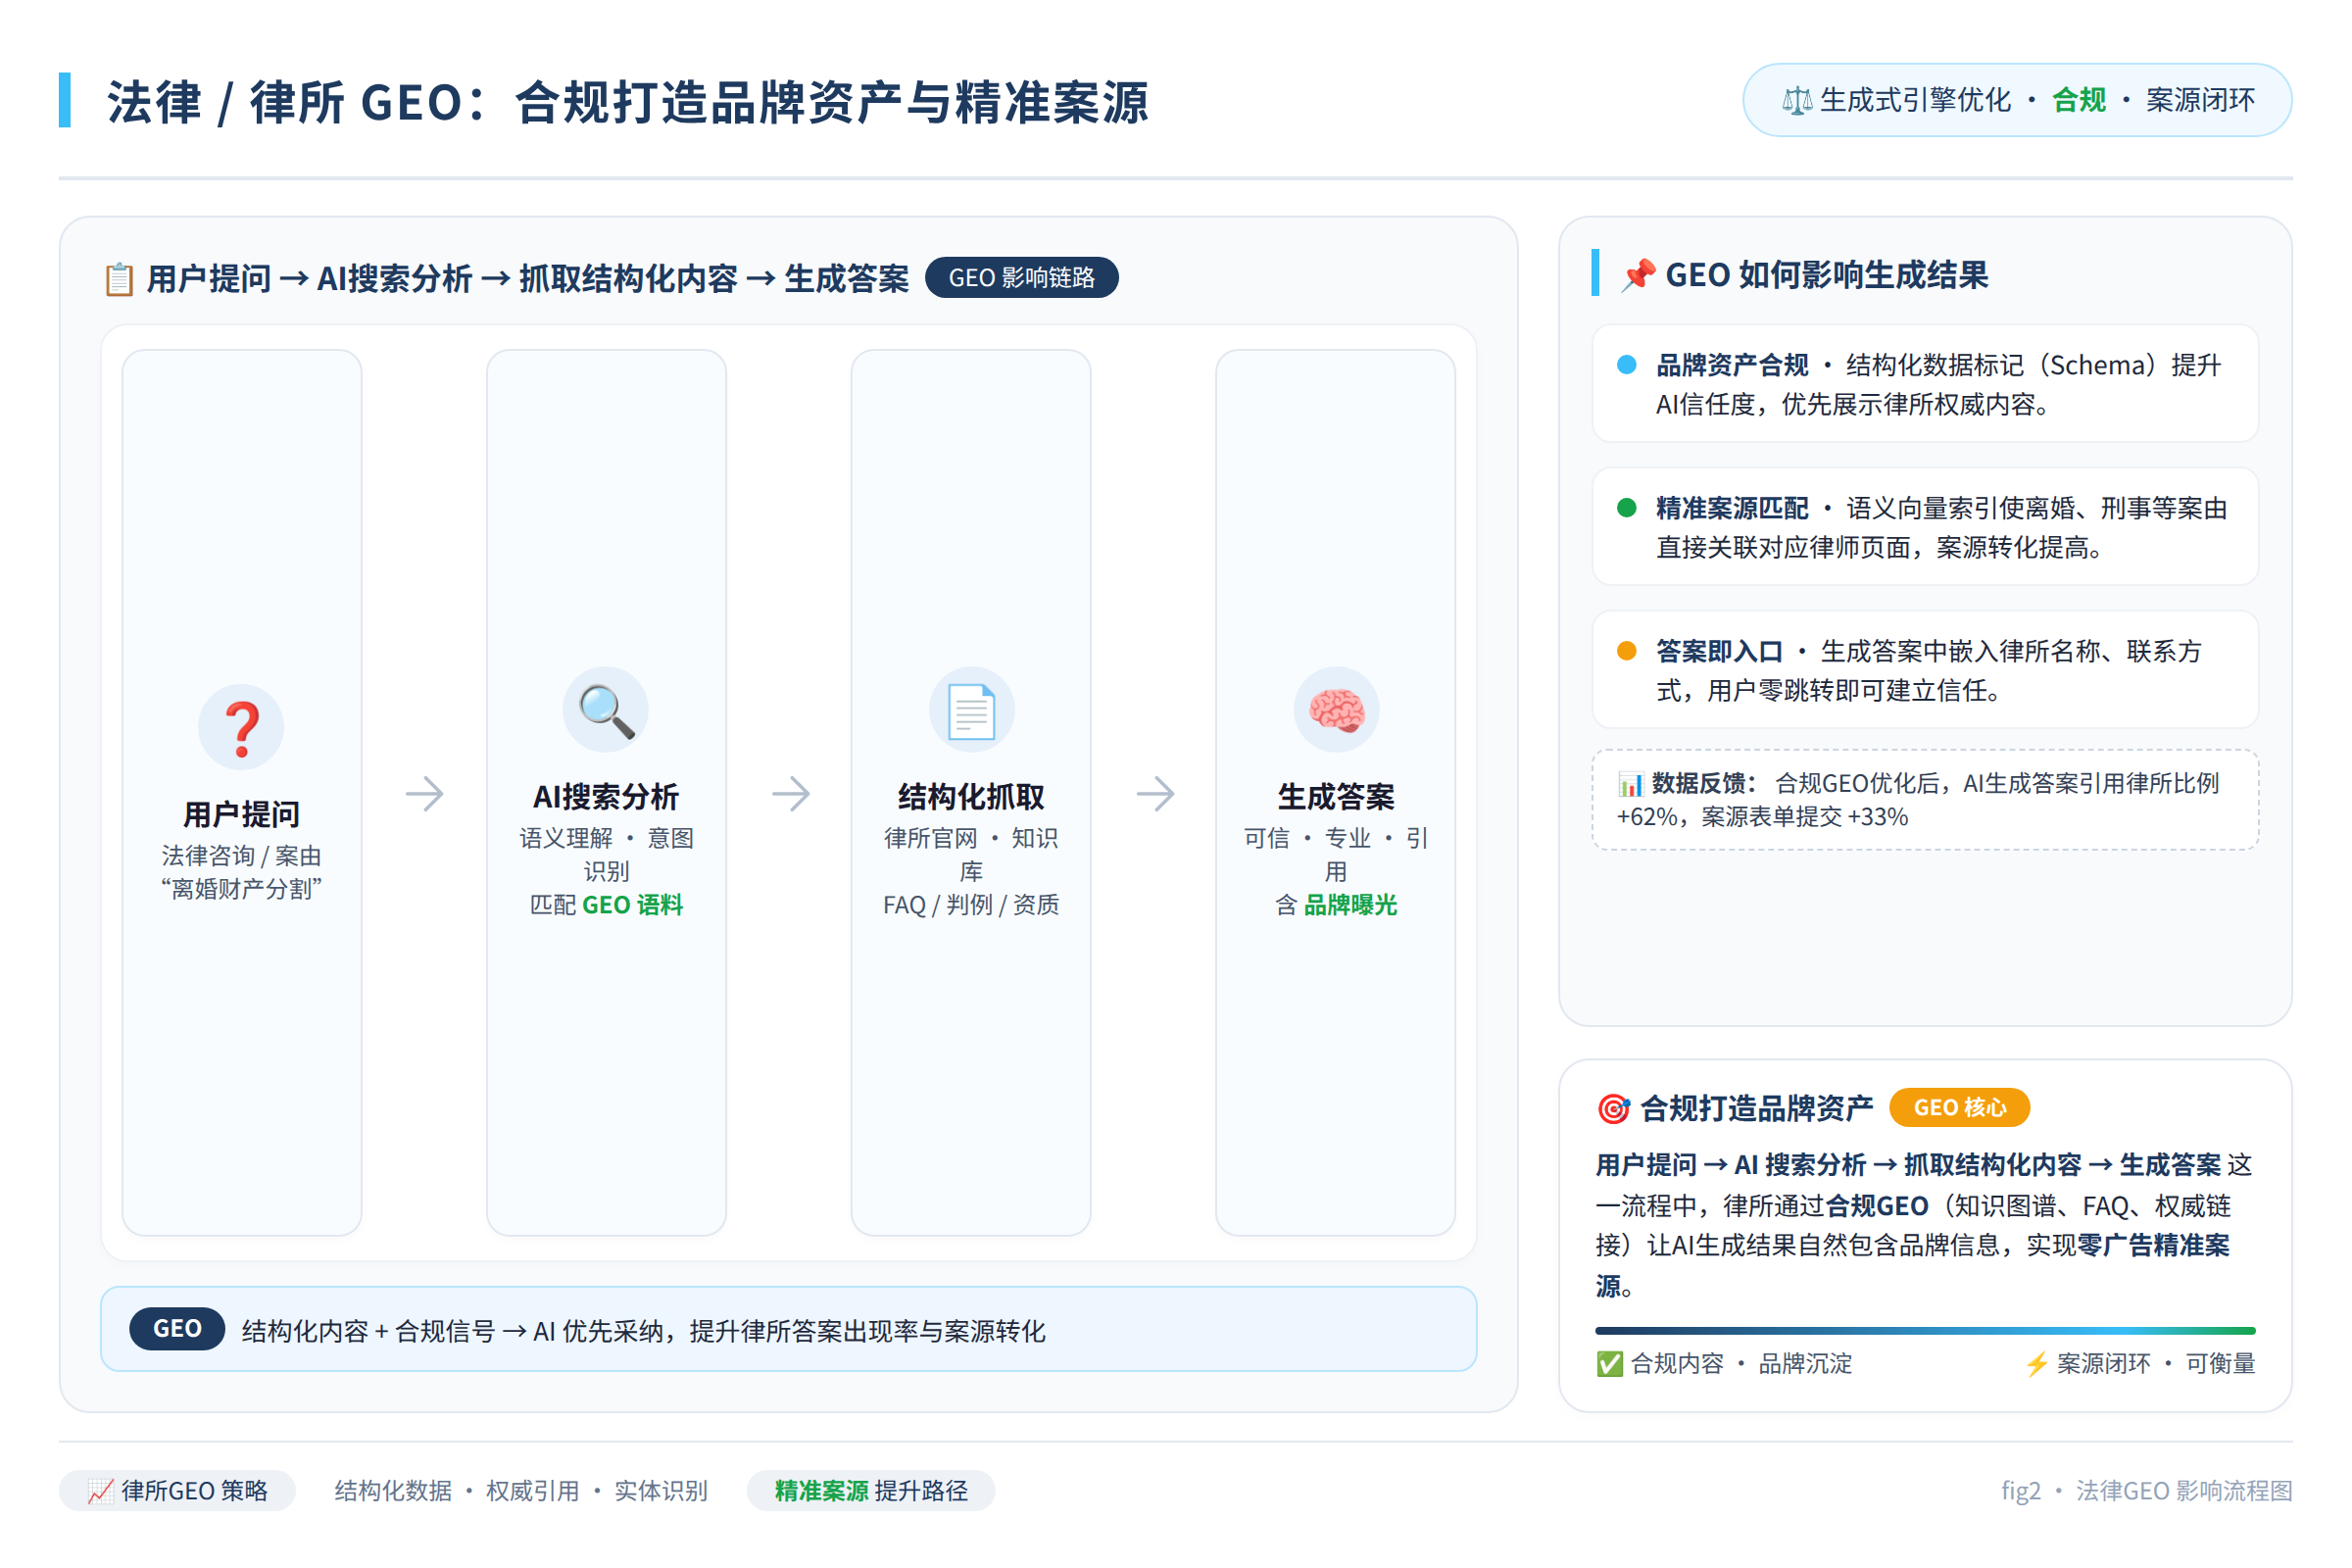Image resolution: width=2352 pixels, height=1568 pixels.
Task: Click the caption fig2 · 法律GEO 影响流程图
Action: tap(2147, 1491)
